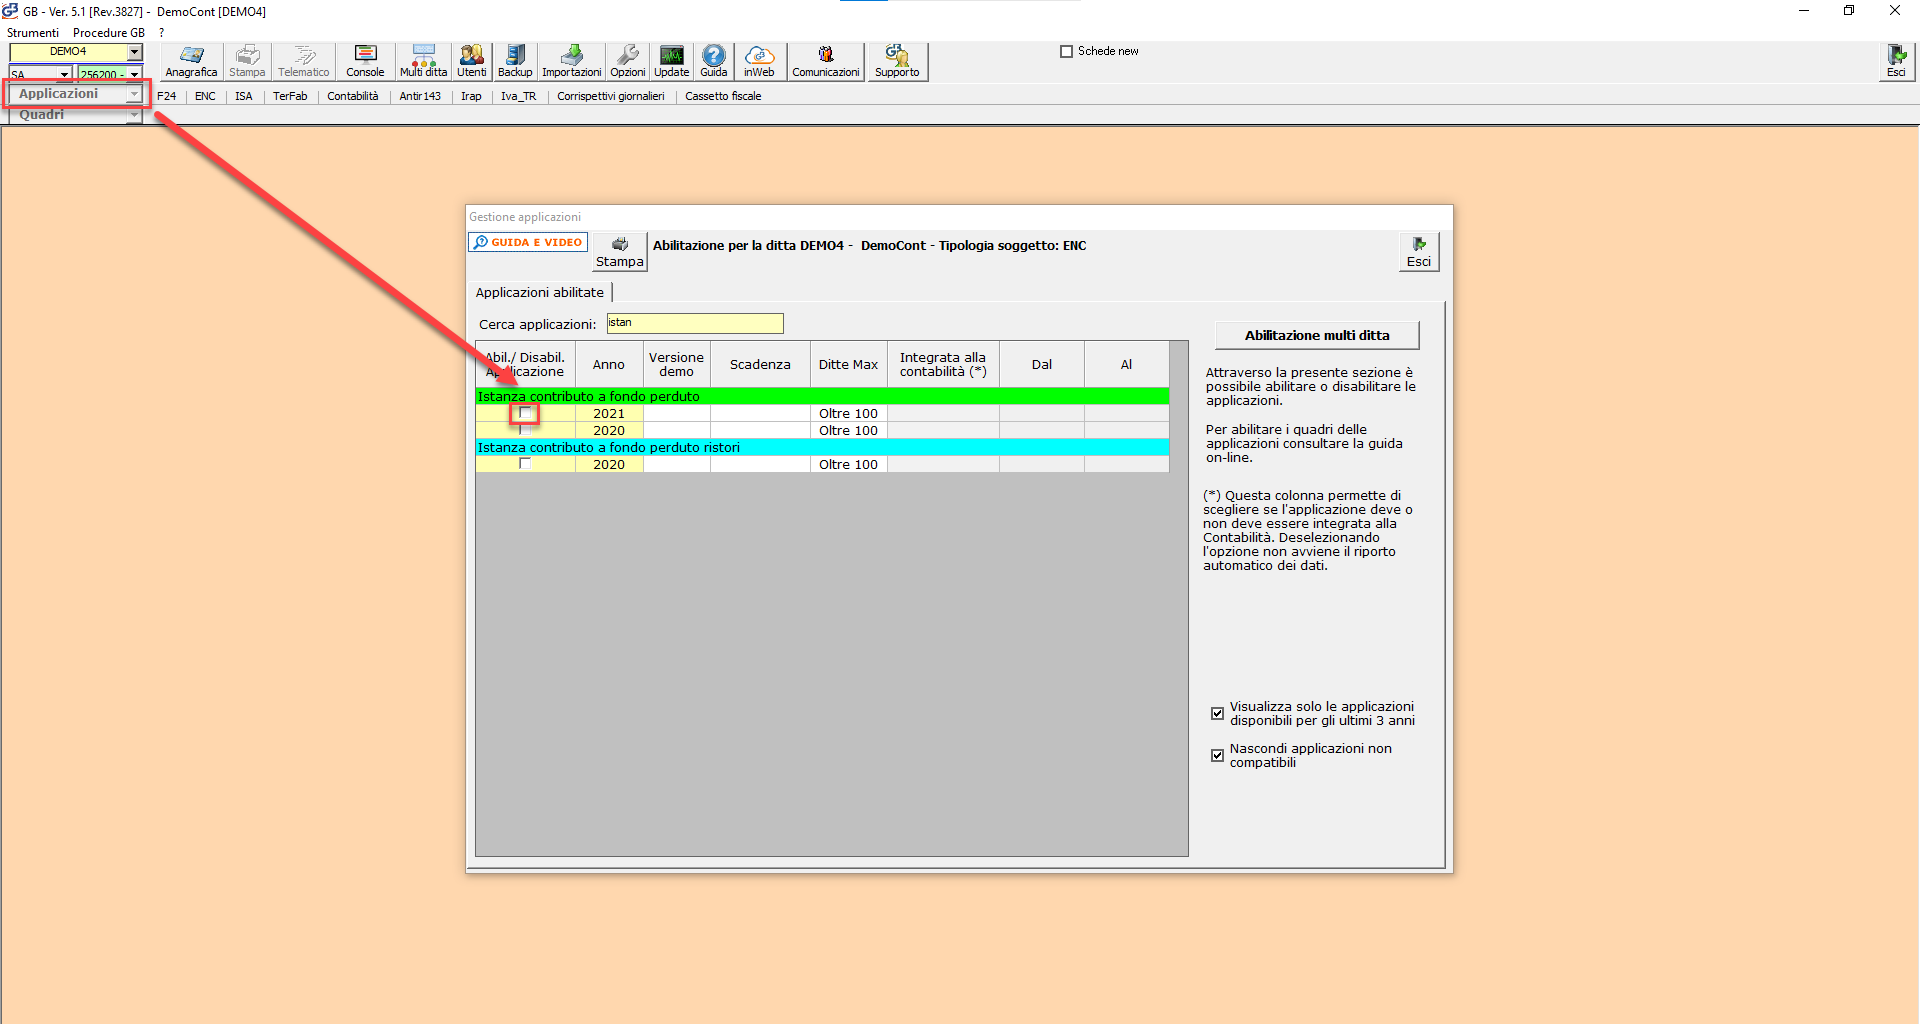Toggle Visualizza solo ultimi 3 anni checkbox
Viewport: 1920px width, 1024px height.
1217,713
